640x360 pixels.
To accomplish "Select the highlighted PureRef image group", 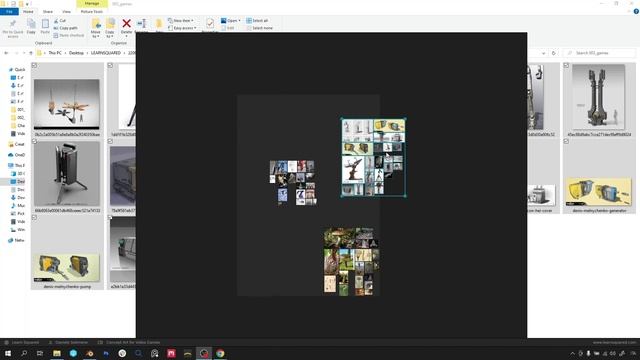I will 373,158.
